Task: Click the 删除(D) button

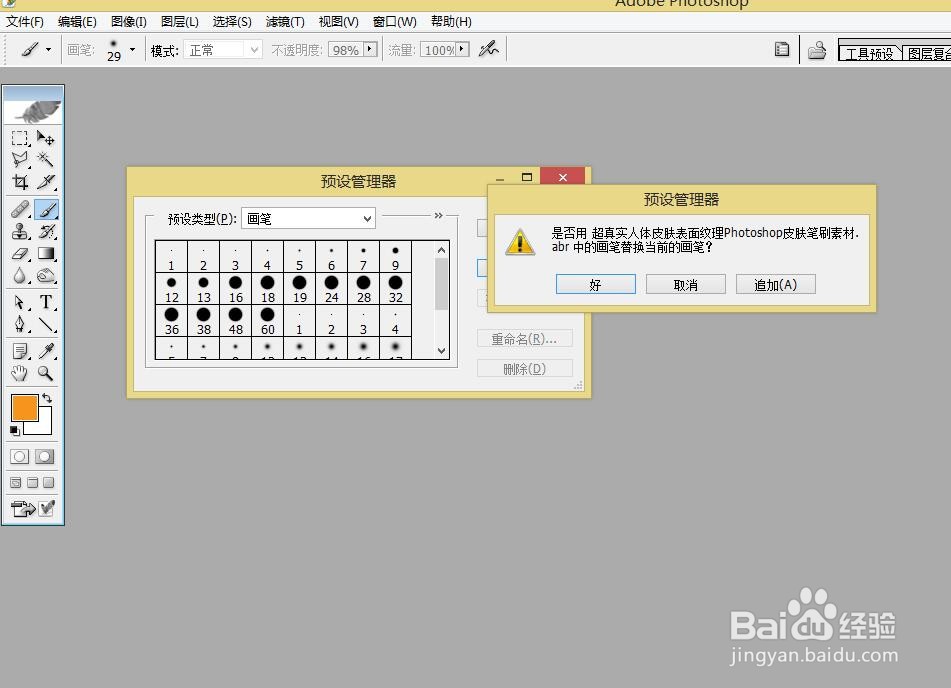Action: (x=525, y=368)
